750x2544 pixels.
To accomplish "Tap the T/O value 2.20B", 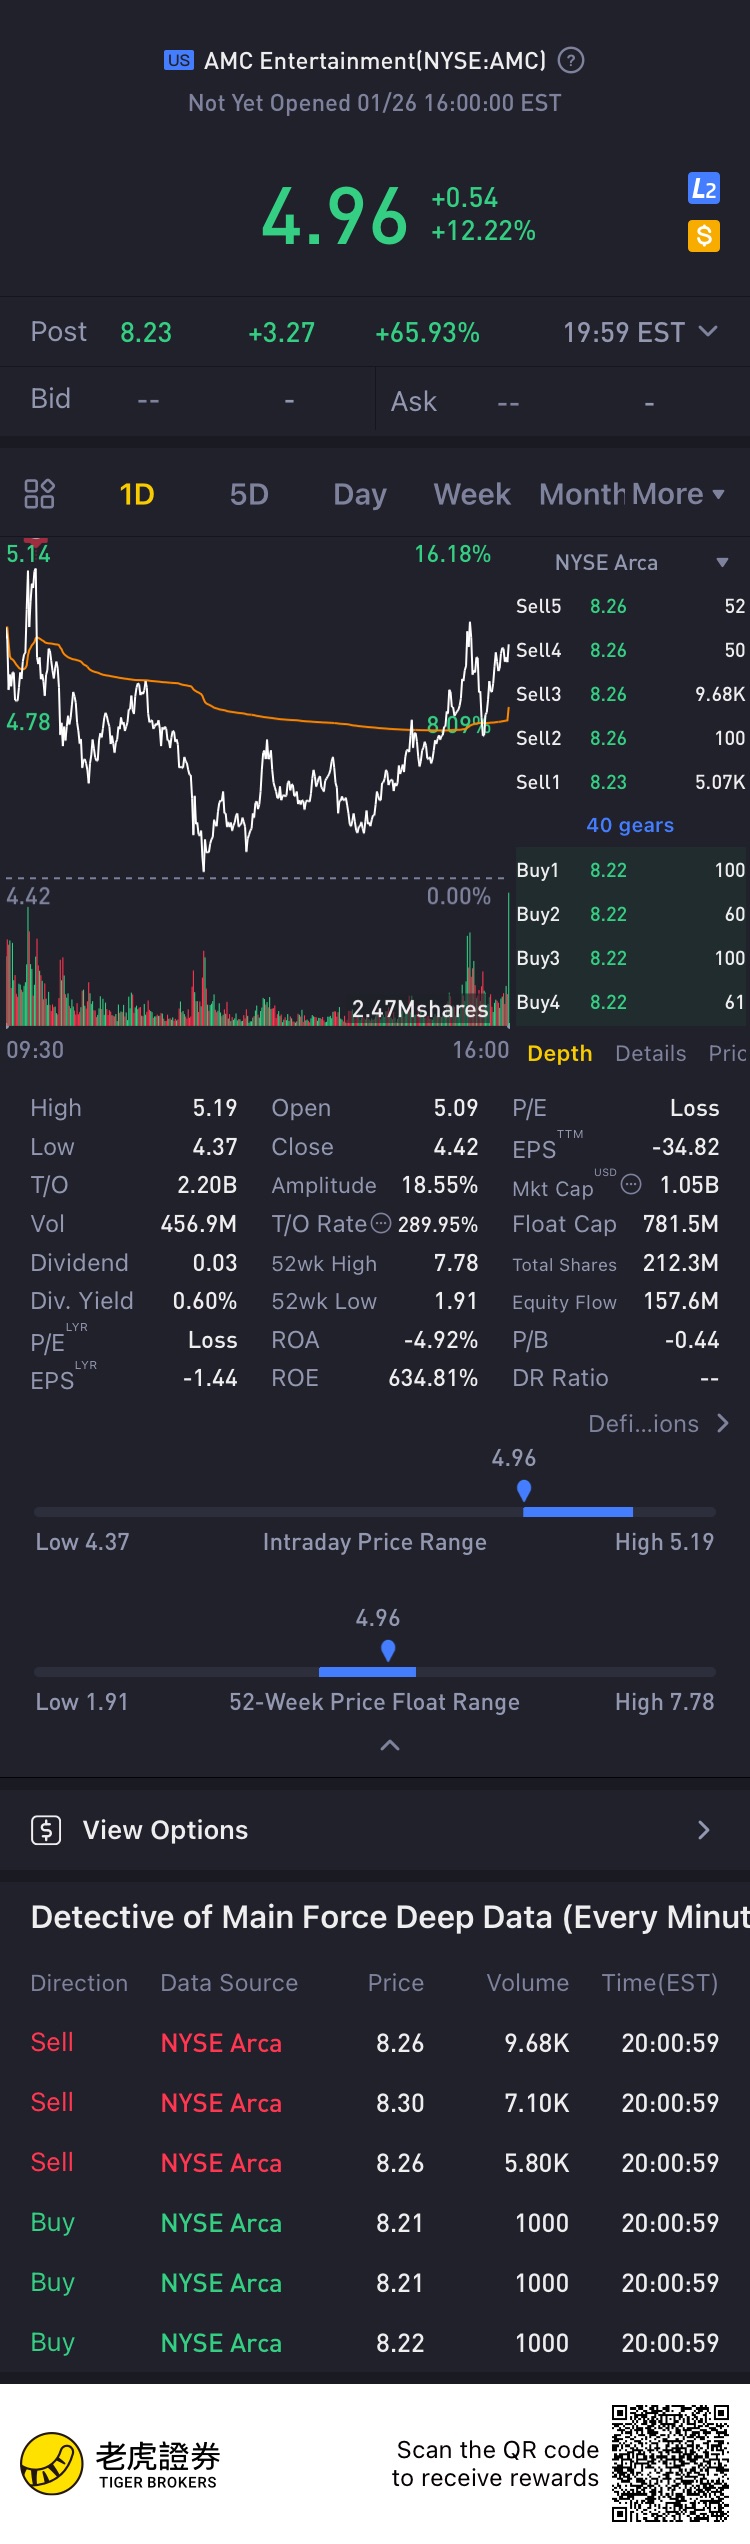I will pos(207,1185).
